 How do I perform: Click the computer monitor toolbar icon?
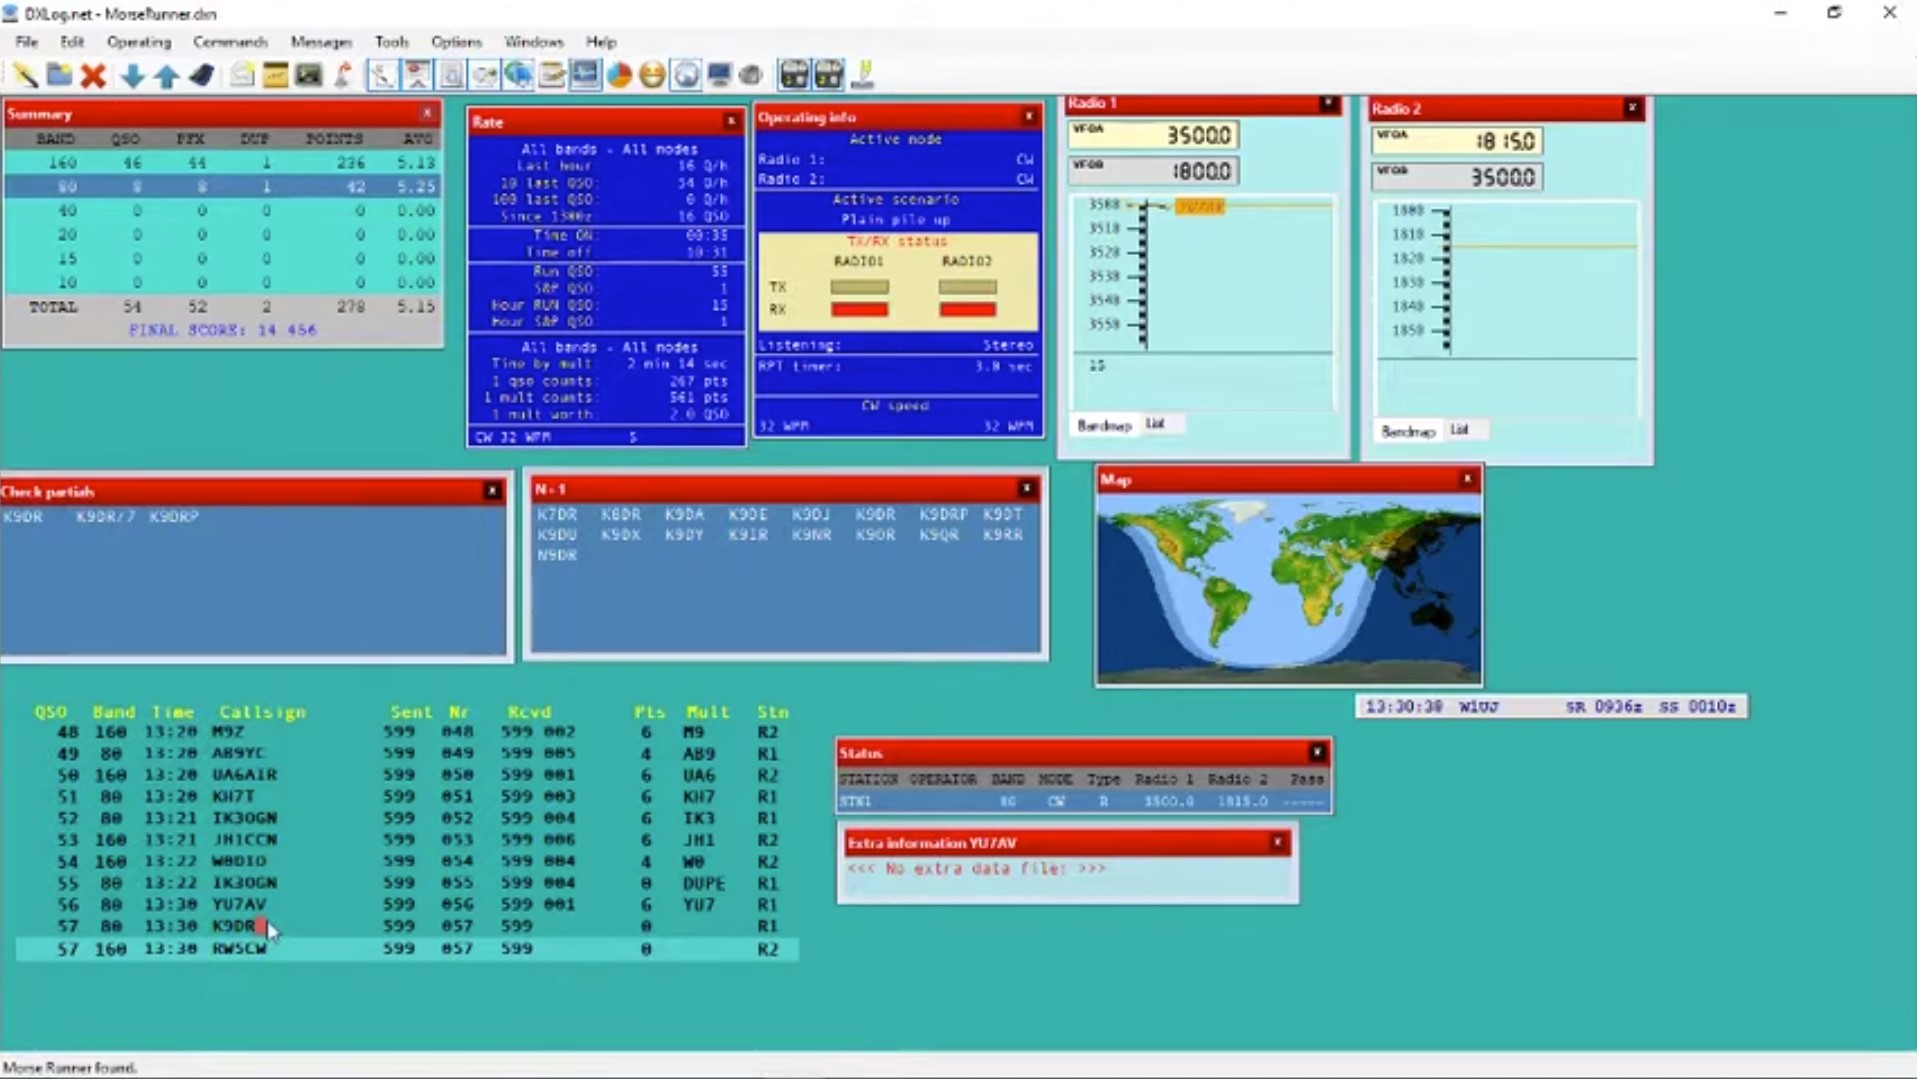718,76
